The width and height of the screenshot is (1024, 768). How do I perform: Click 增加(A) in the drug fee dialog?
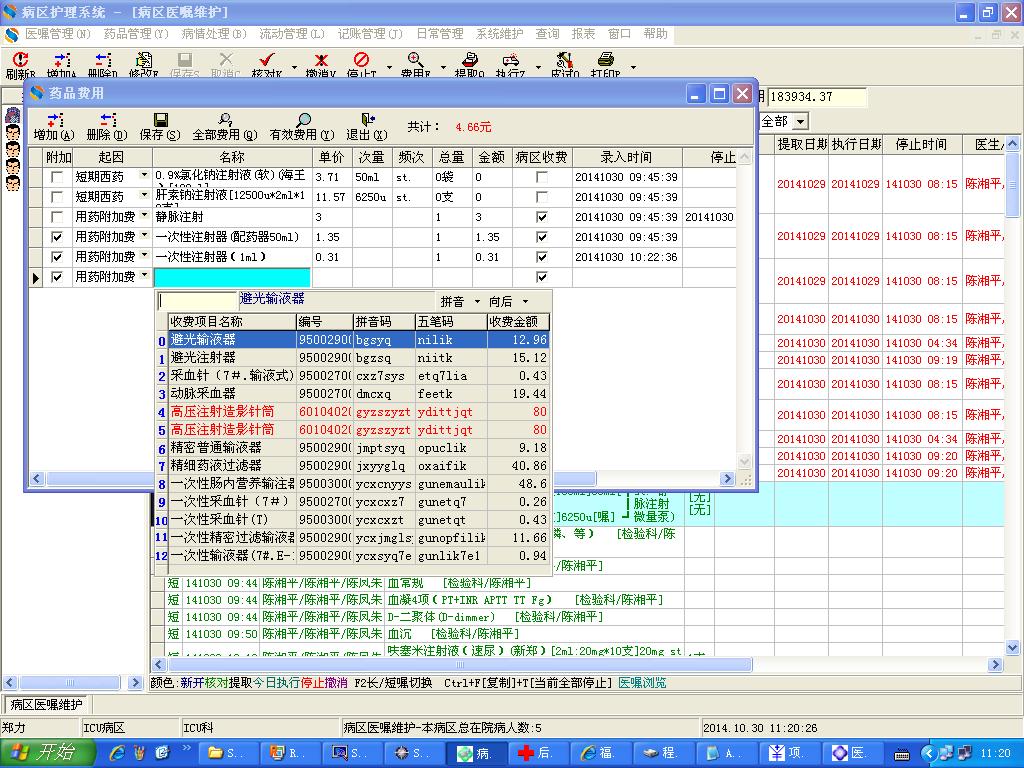(54, 127)
